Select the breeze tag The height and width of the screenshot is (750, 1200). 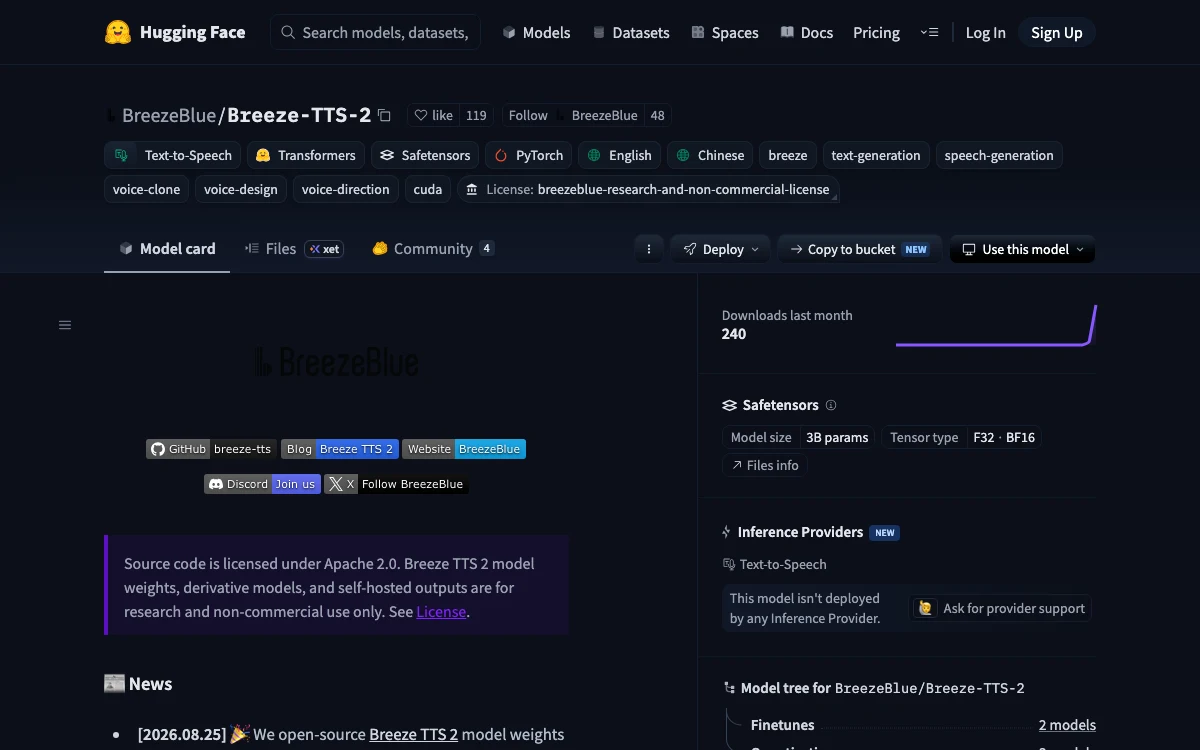pyautogui.click(x=788, y=155)
